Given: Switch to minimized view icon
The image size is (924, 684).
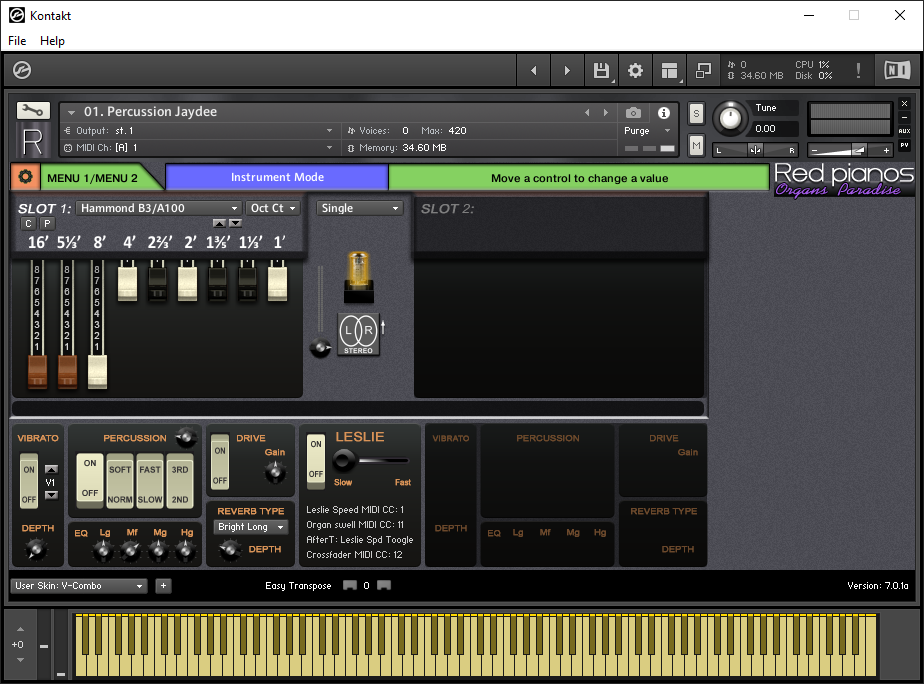Looking at the screenshot, I should point(703,71).
